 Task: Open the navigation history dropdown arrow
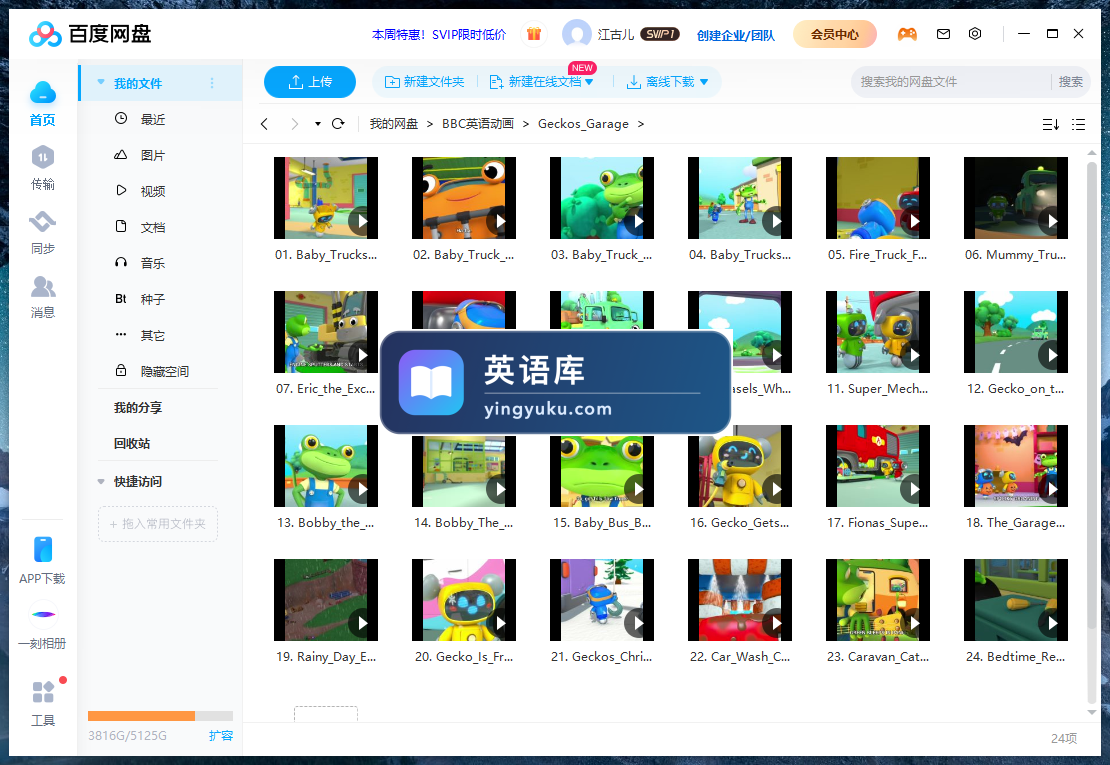click(318, 124)
